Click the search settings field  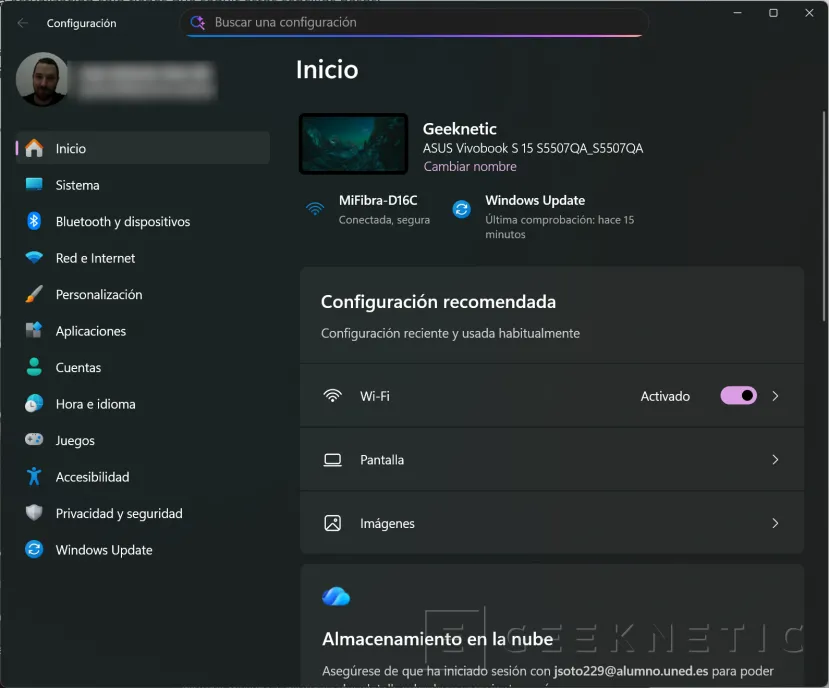point(413,22)
